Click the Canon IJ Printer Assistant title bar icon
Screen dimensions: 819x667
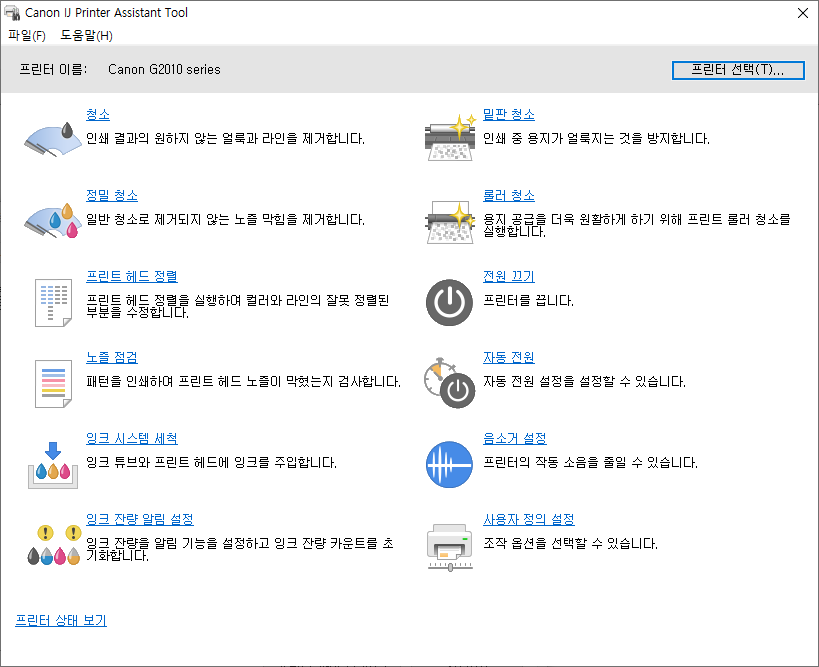coord(11,13)
